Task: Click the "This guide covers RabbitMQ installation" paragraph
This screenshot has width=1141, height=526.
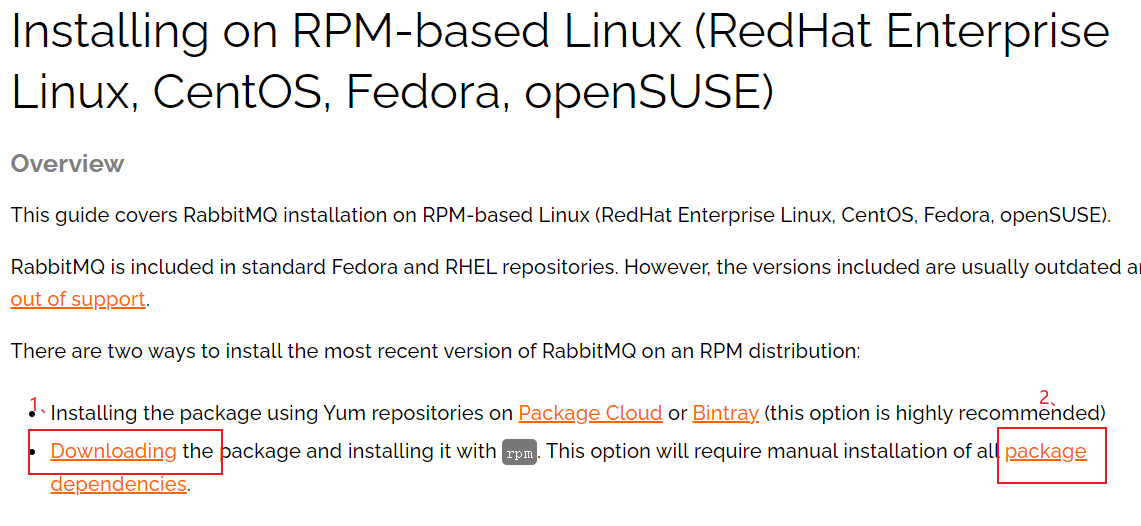Action: (x=560, y=216)
